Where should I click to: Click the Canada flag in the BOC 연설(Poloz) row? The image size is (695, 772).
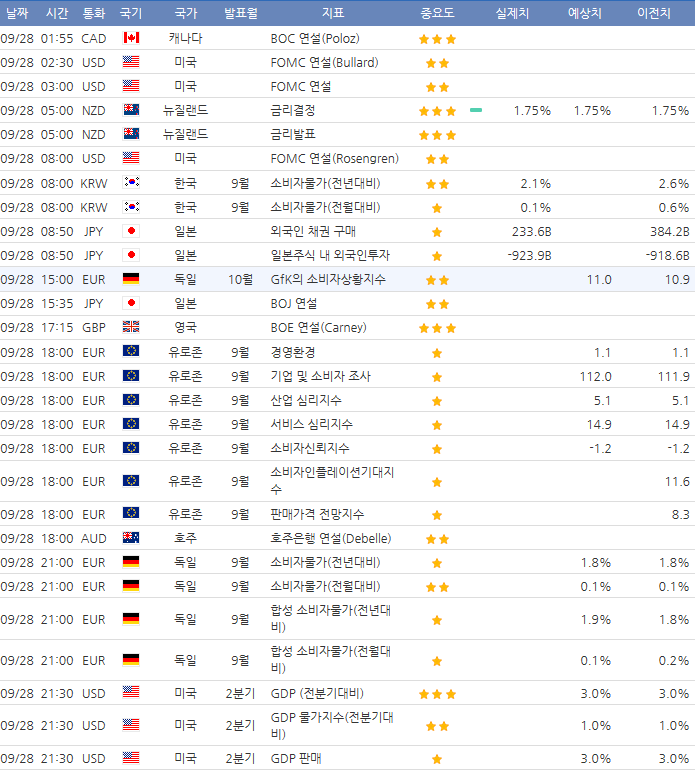131,38
